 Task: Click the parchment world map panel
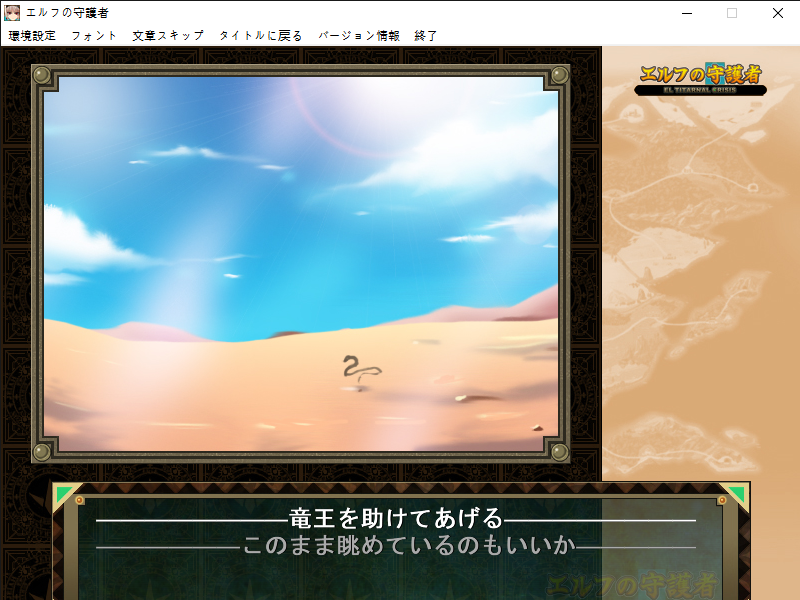click(x=701, y=264)
